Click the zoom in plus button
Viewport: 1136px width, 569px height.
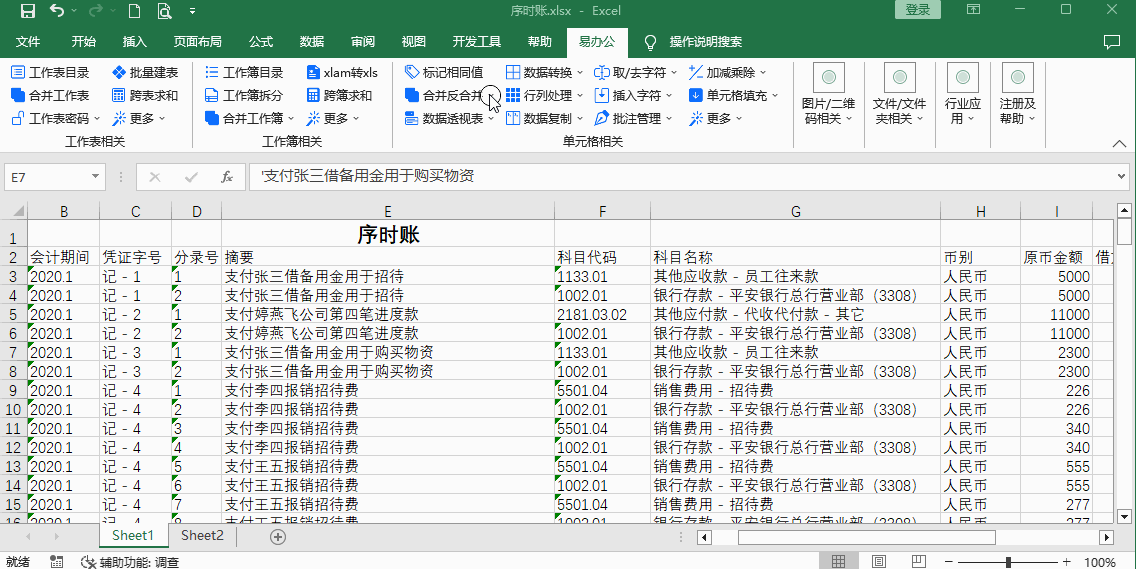click(1066, 562)
